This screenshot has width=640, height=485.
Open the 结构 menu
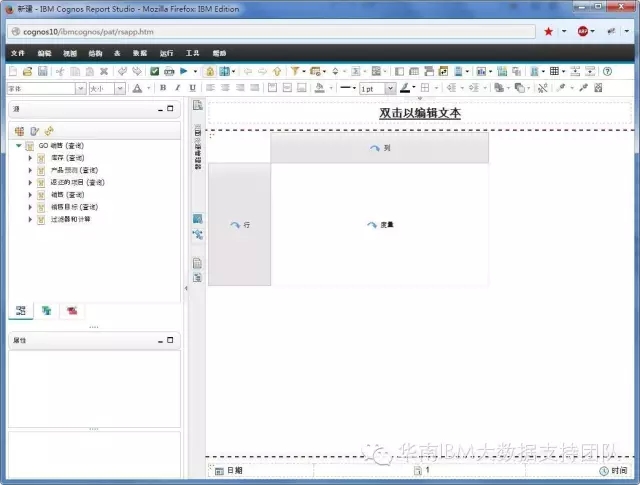(96, 53)
